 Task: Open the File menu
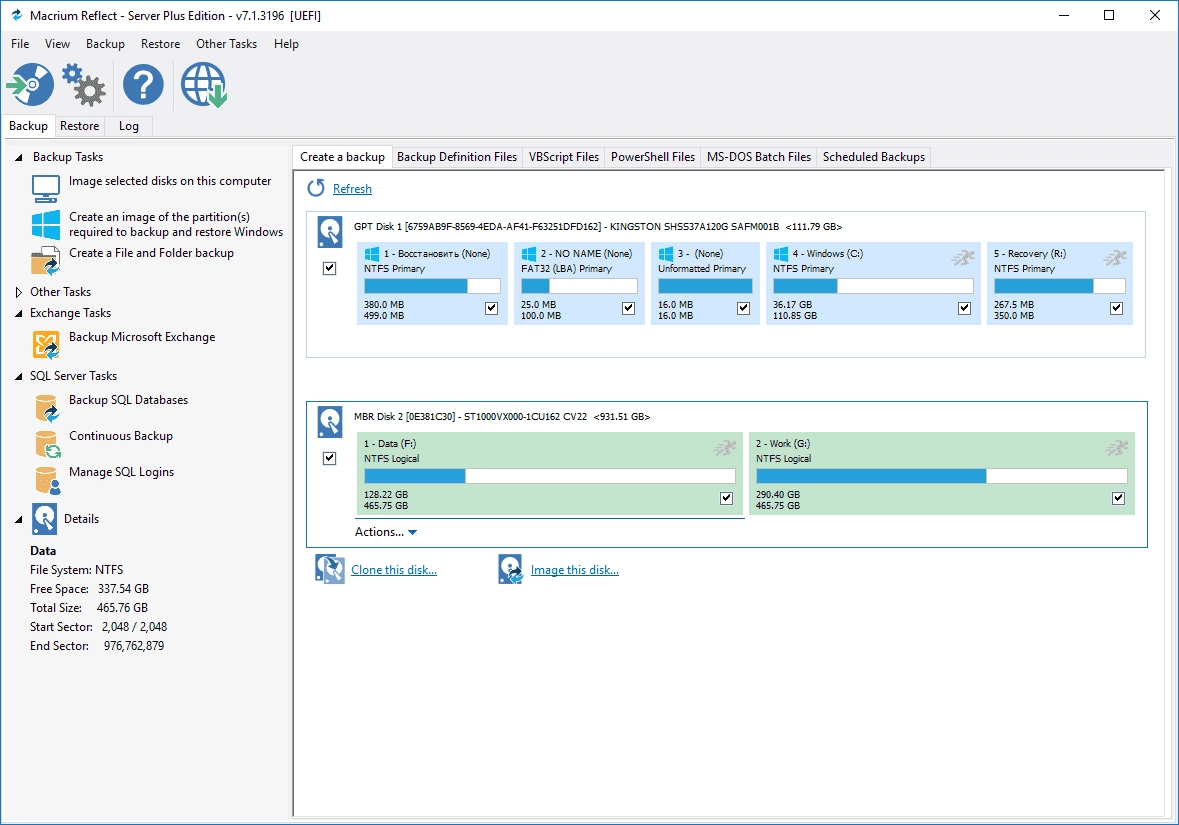point(20,44)
